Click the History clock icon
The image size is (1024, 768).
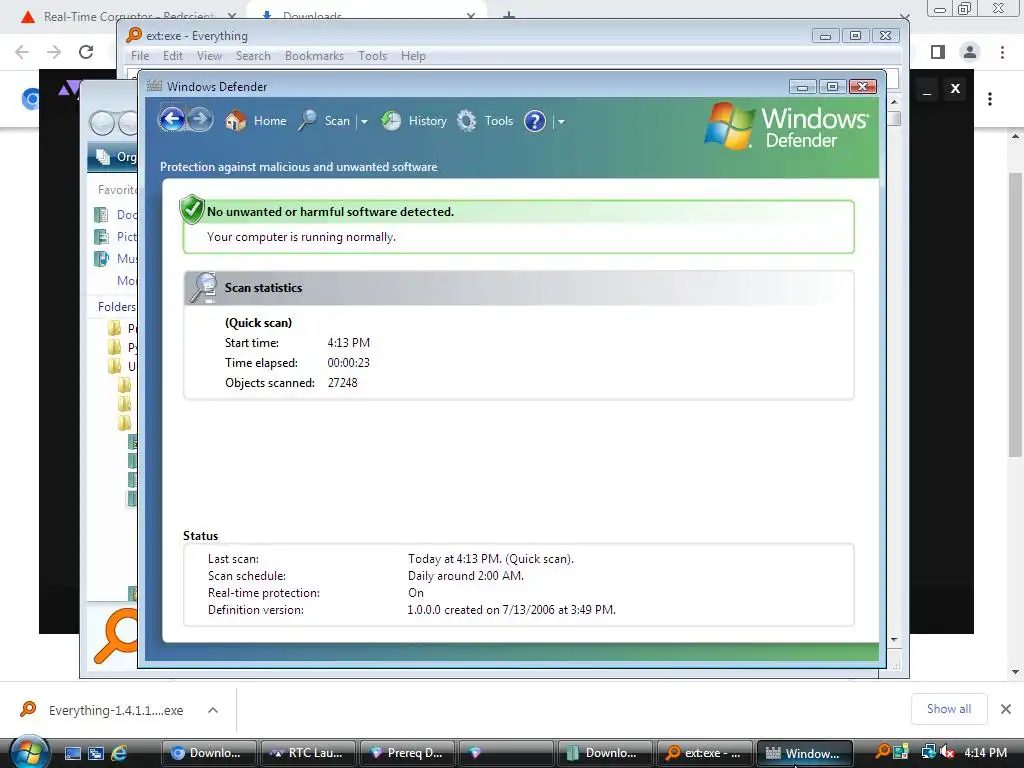click(x=391, y=121)
